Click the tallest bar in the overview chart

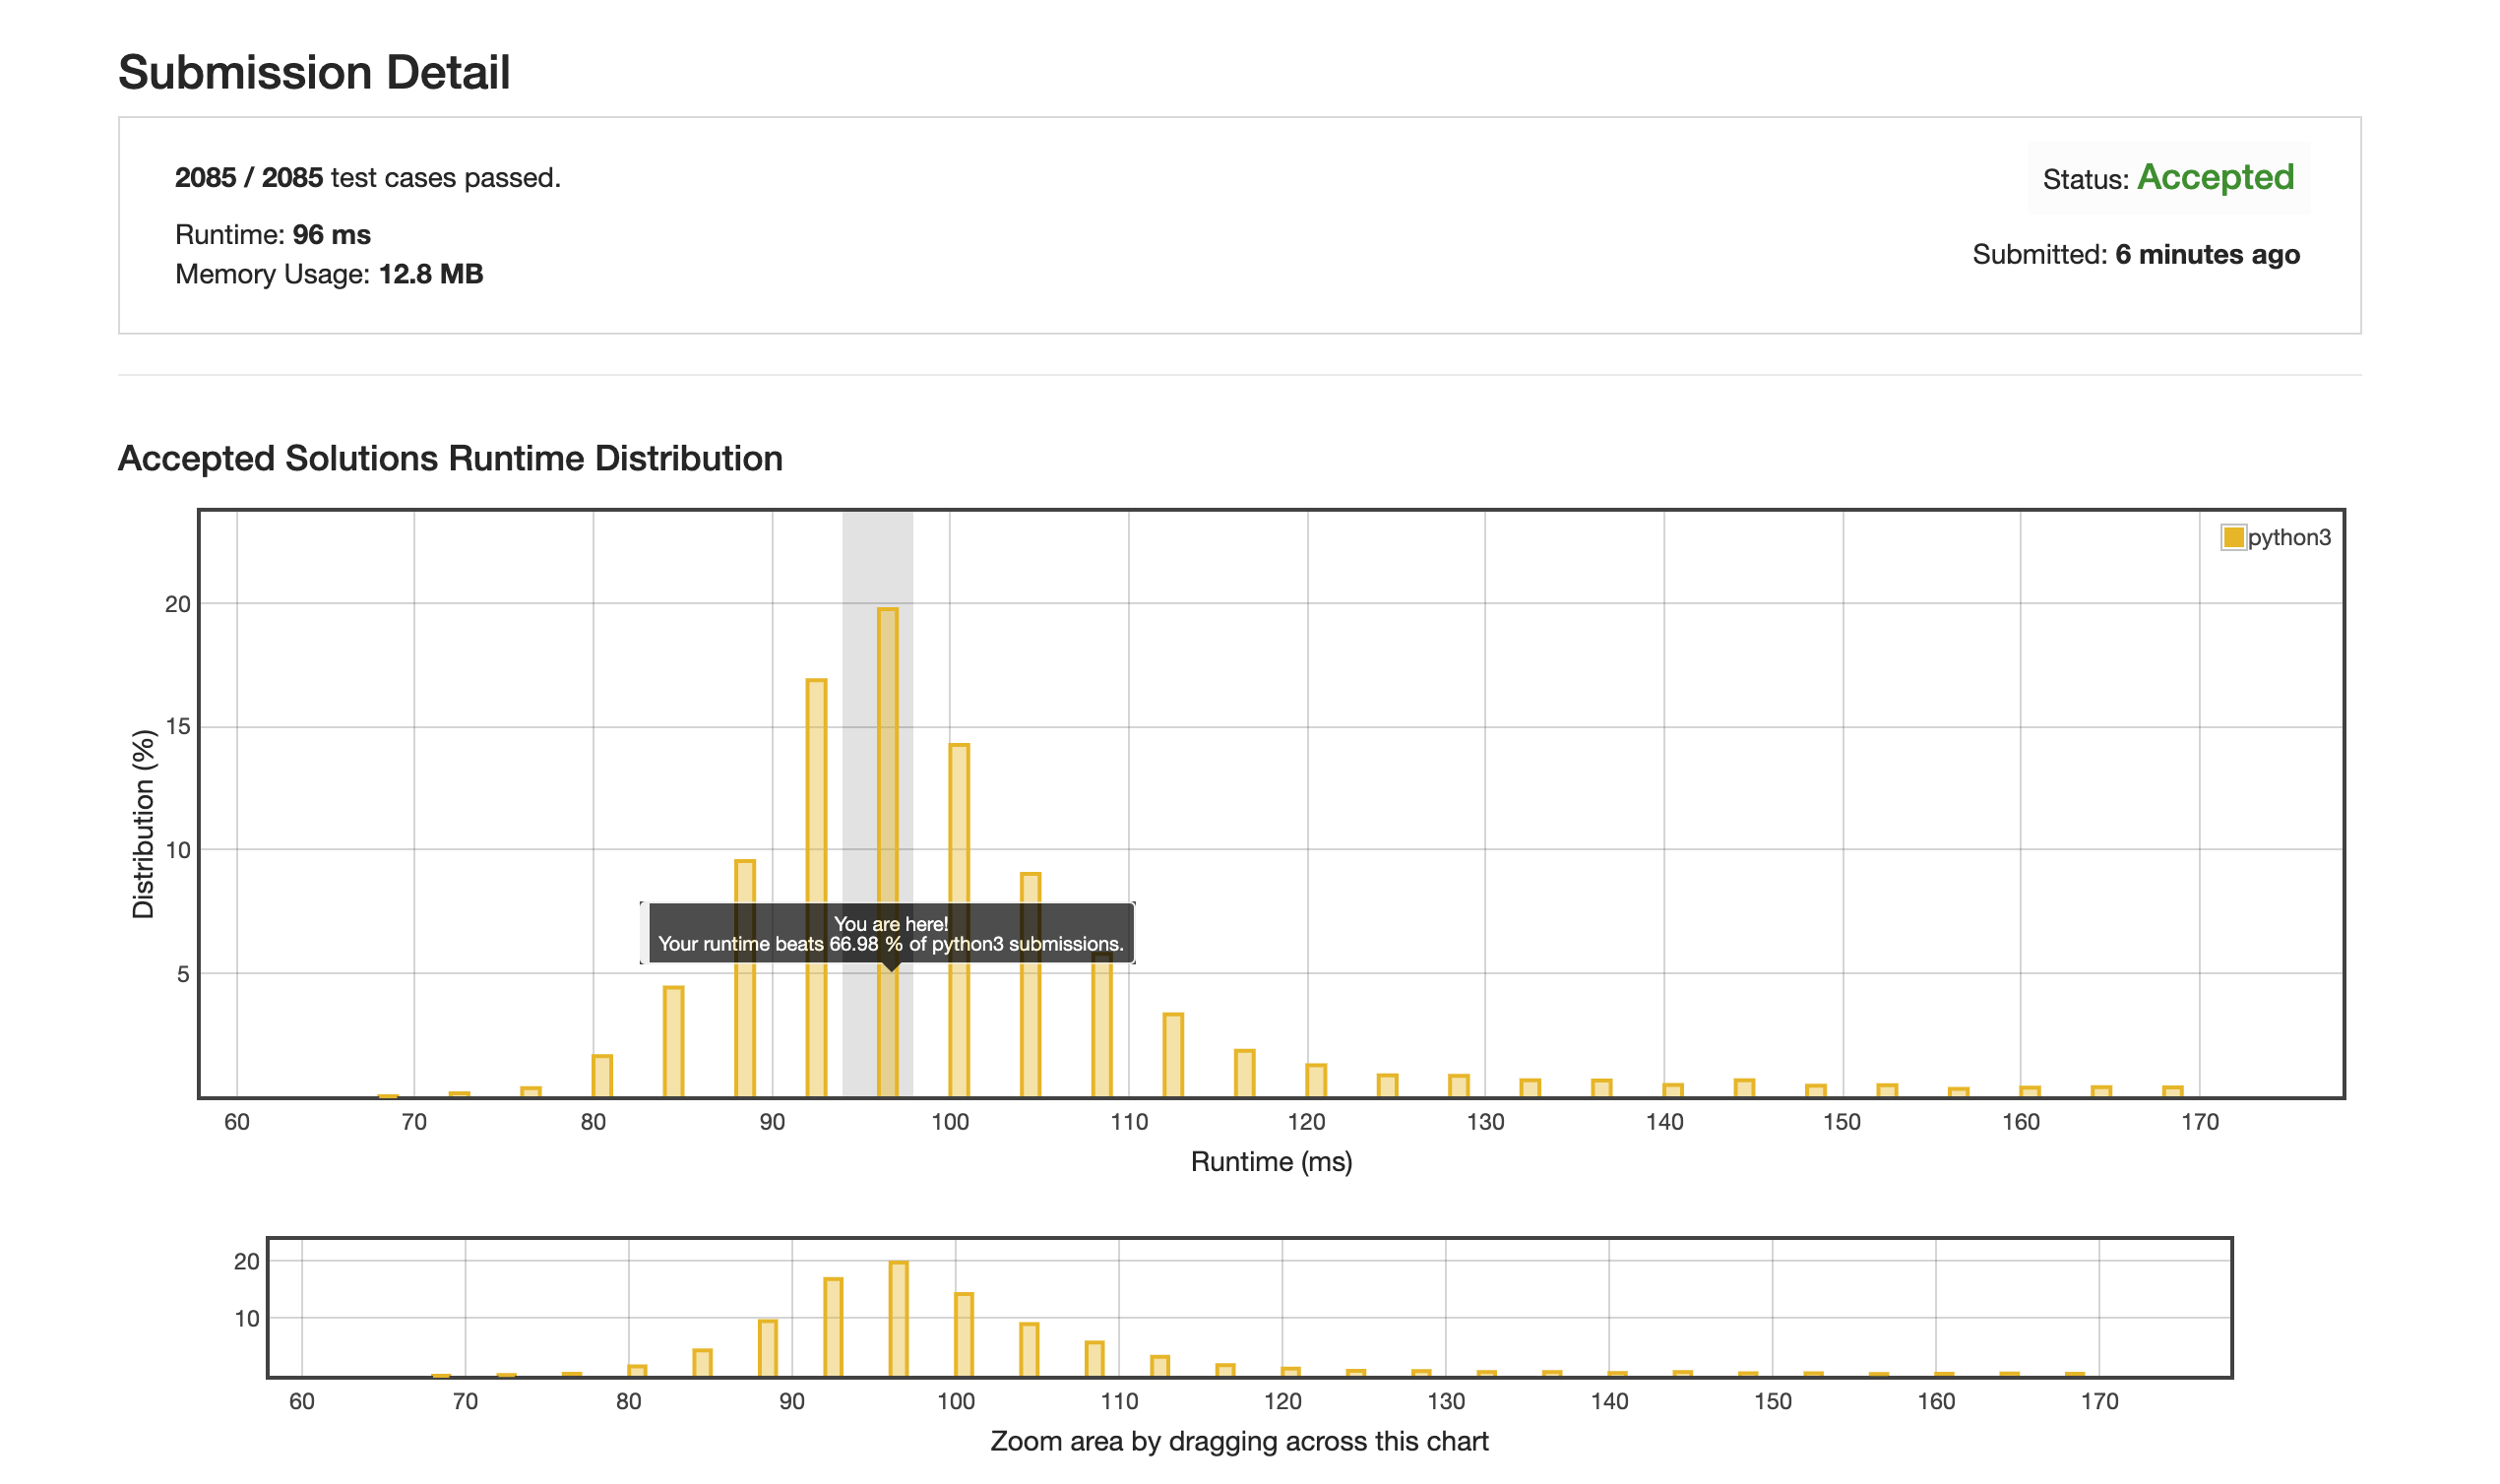tap(899, 1318)
